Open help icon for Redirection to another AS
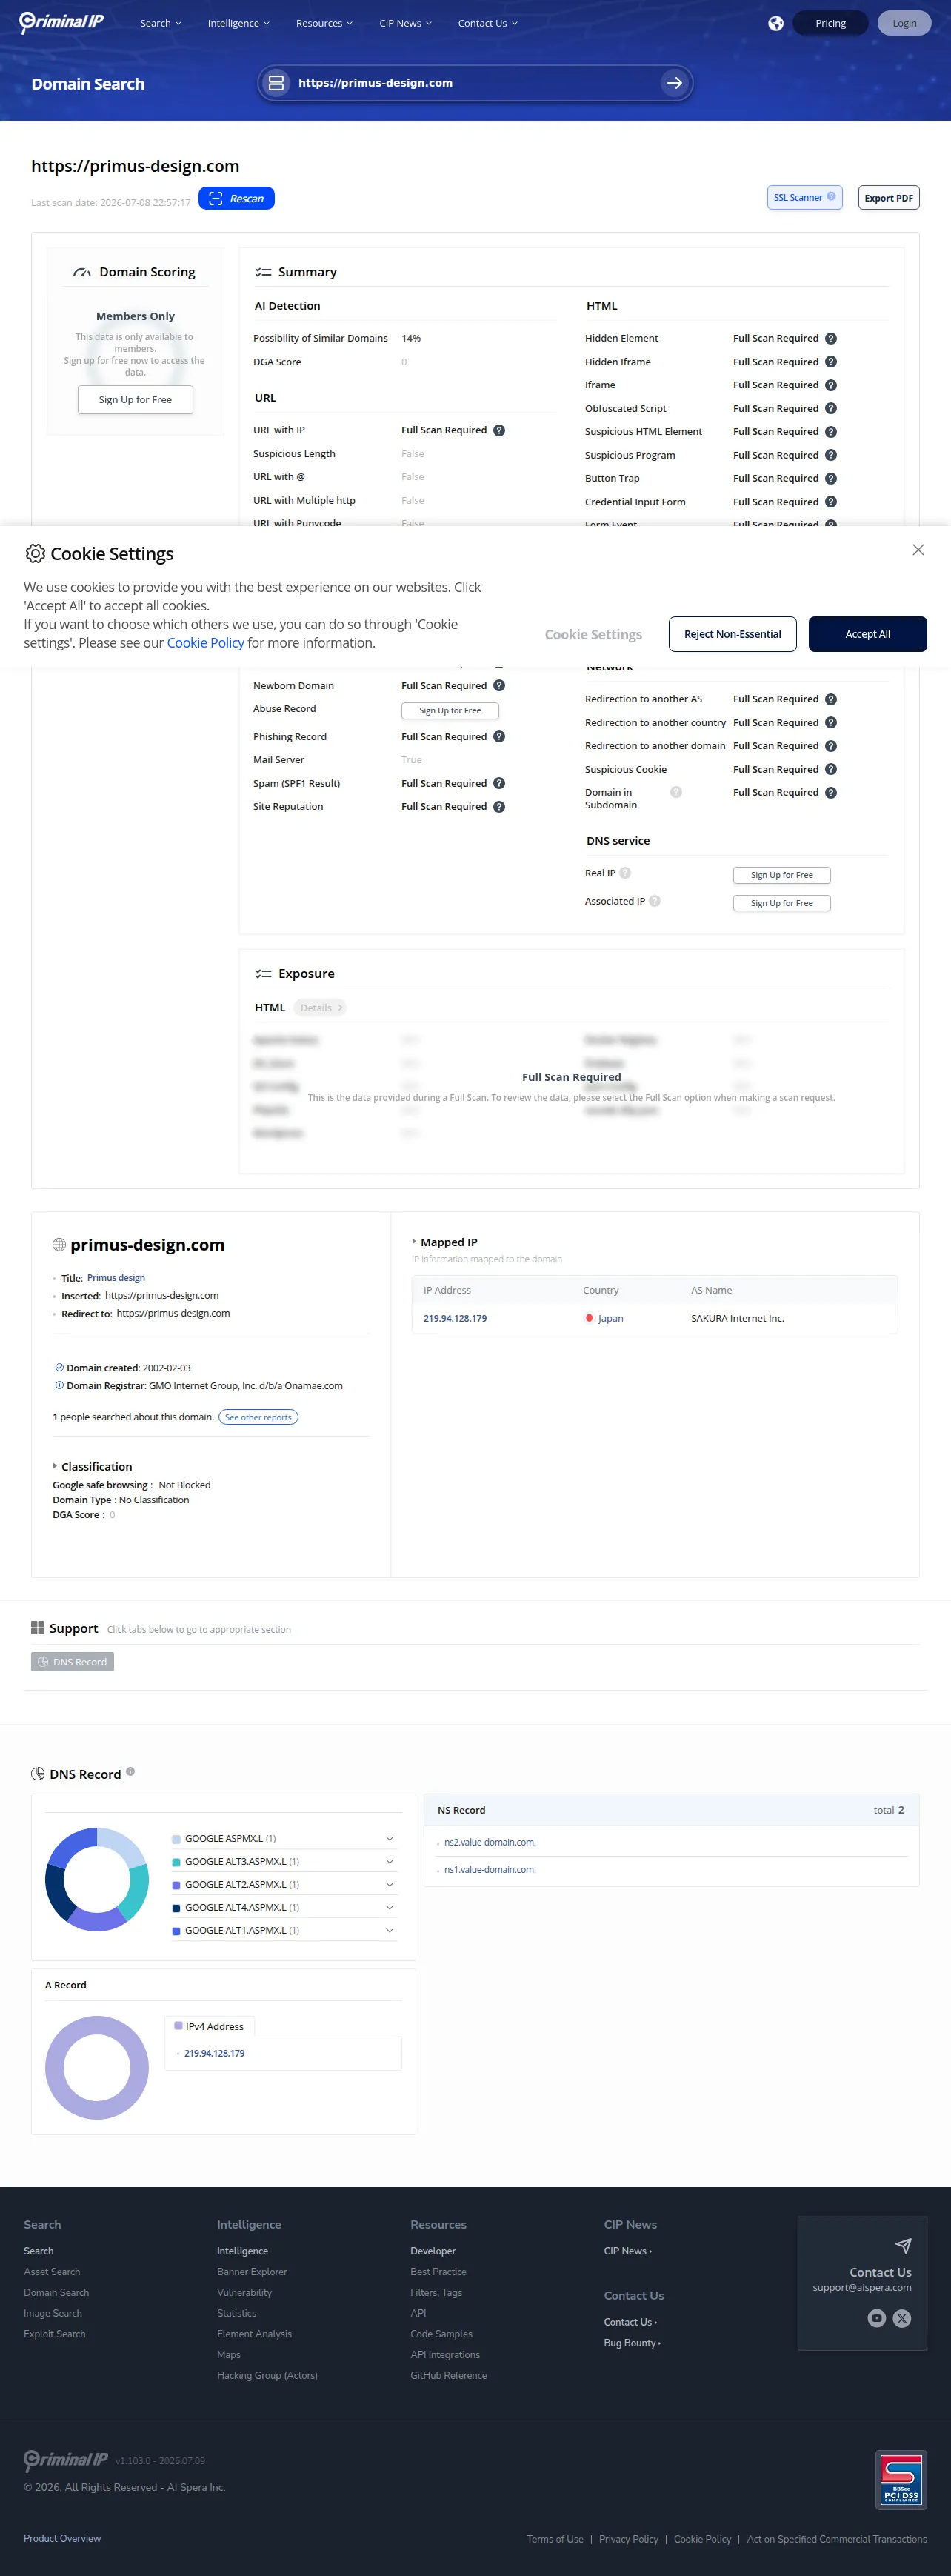The image size is (951, 2576). click(x=830, y=699)
